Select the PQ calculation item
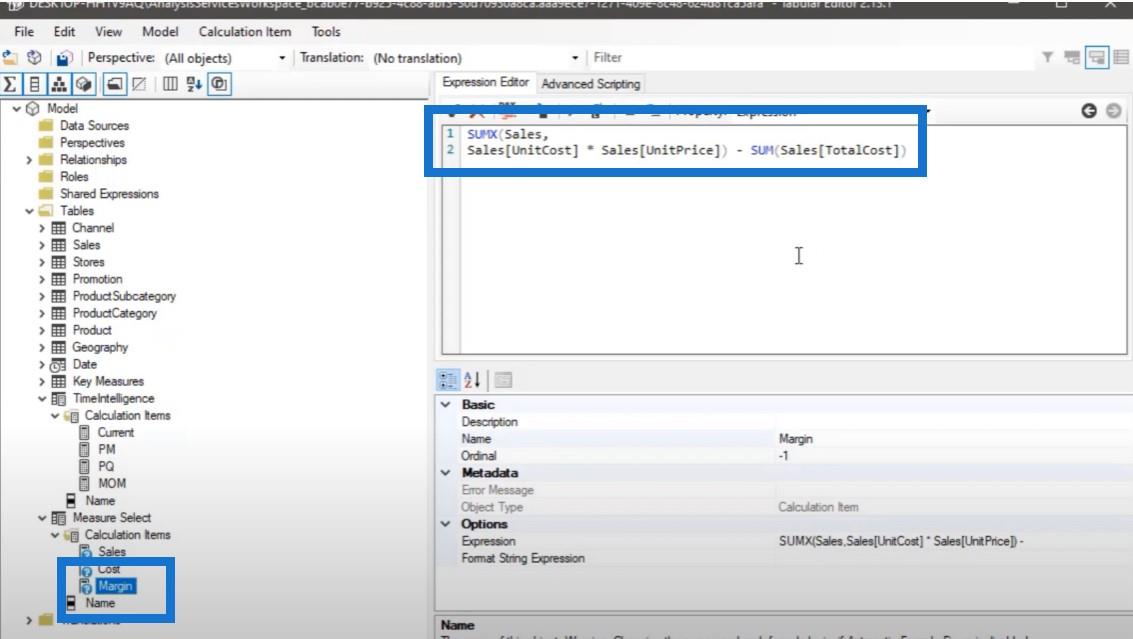 (106, 466)
